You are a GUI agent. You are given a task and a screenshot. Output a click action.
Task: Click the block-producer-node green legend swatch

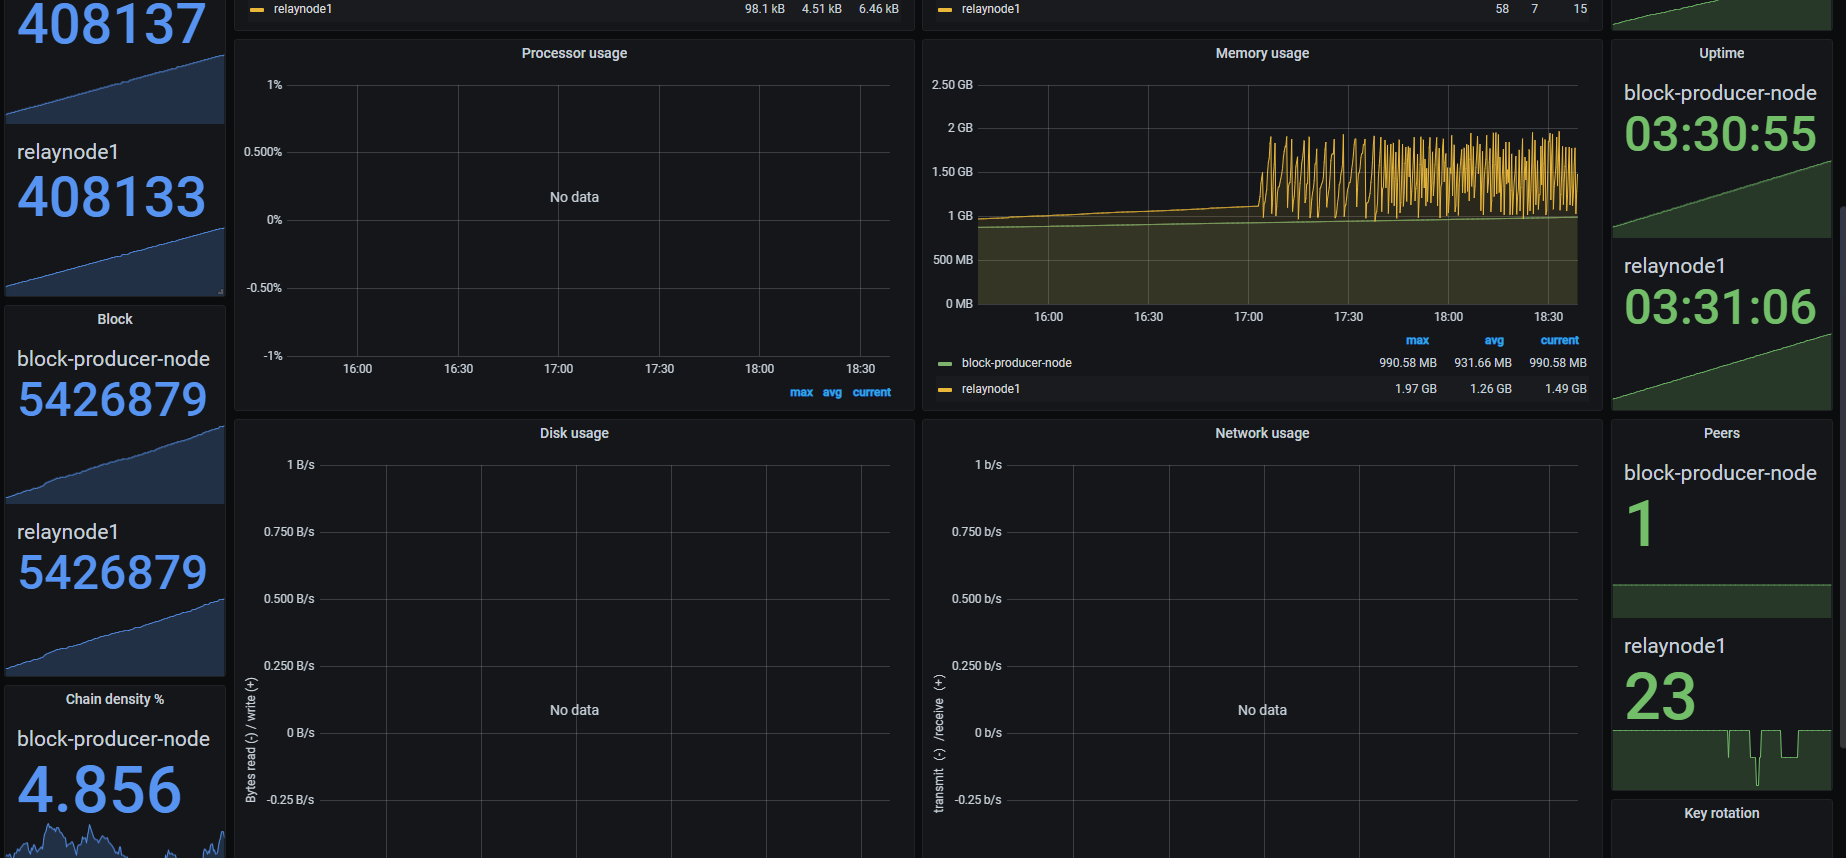click(944, 363)
